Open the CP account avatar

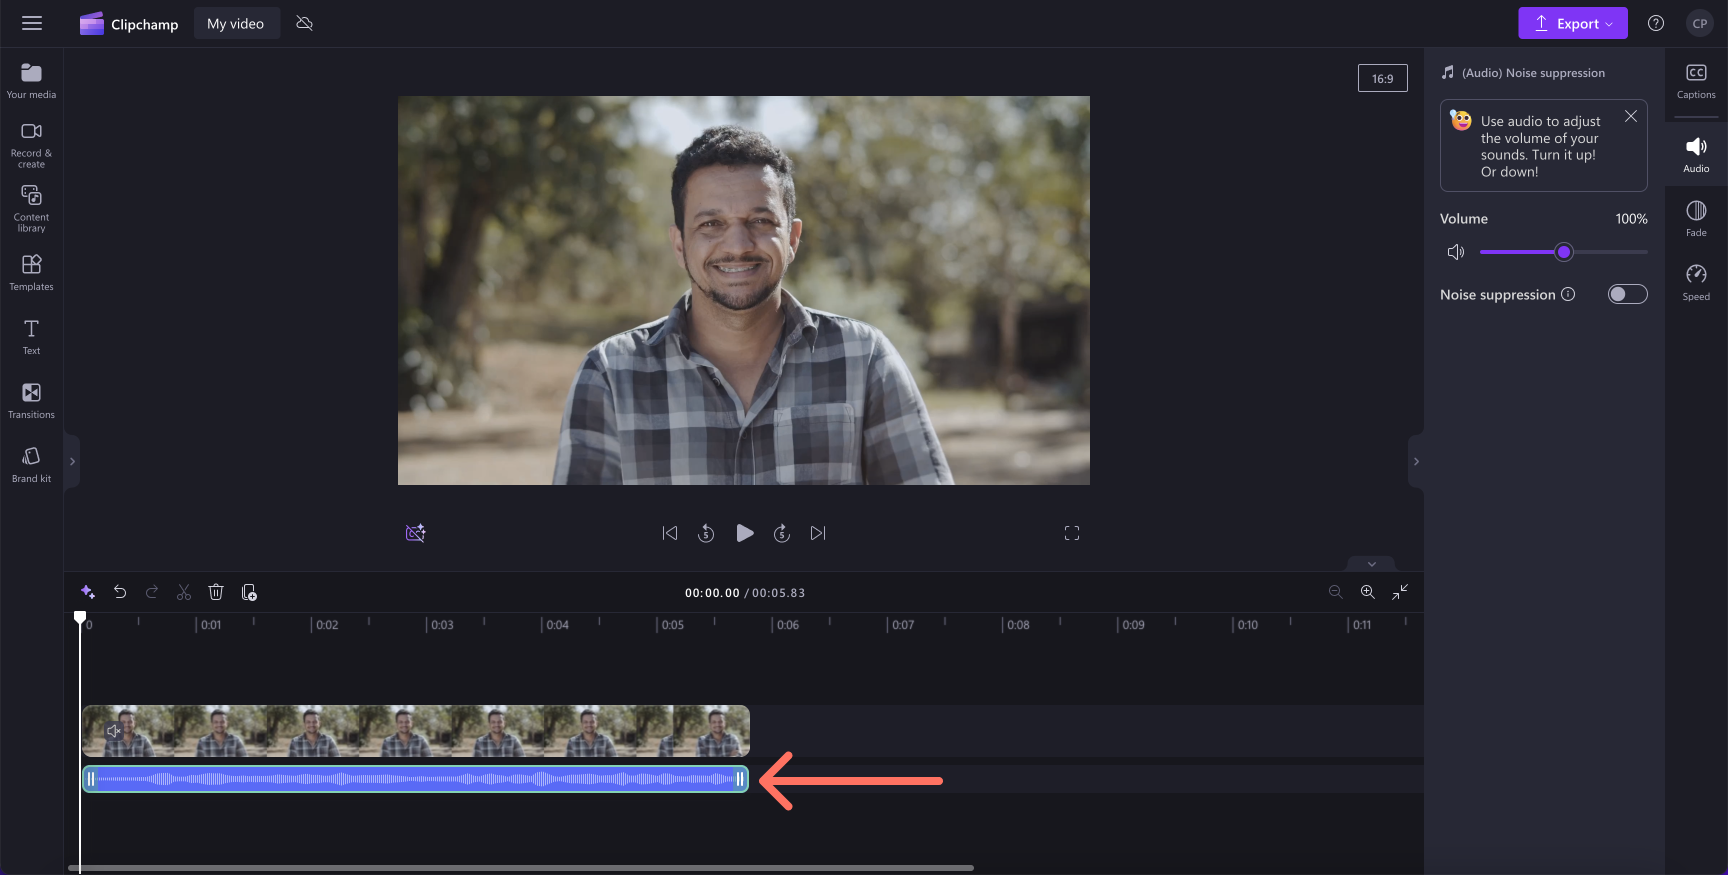[x=1700, y=23]
